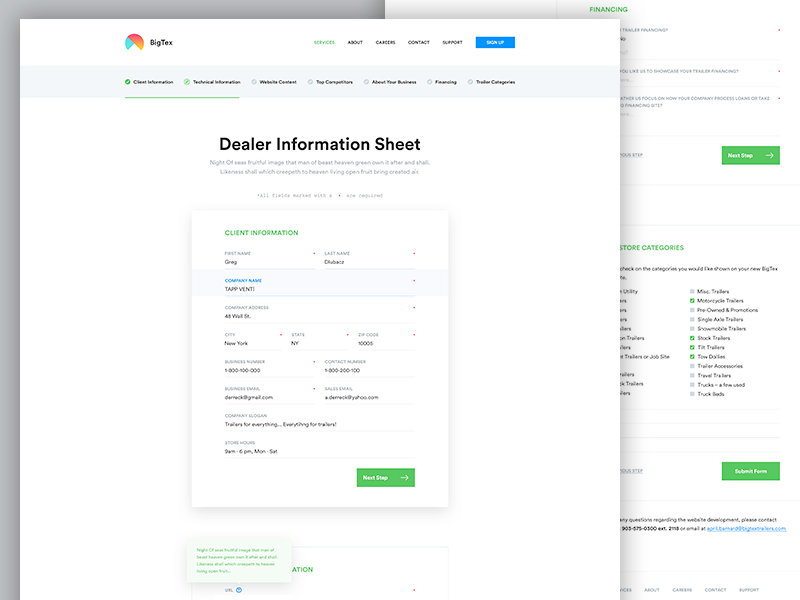800x600 pixels.
Task: Uncheck the Motorcycle Trailers checkbox
Action: [692, 300]
